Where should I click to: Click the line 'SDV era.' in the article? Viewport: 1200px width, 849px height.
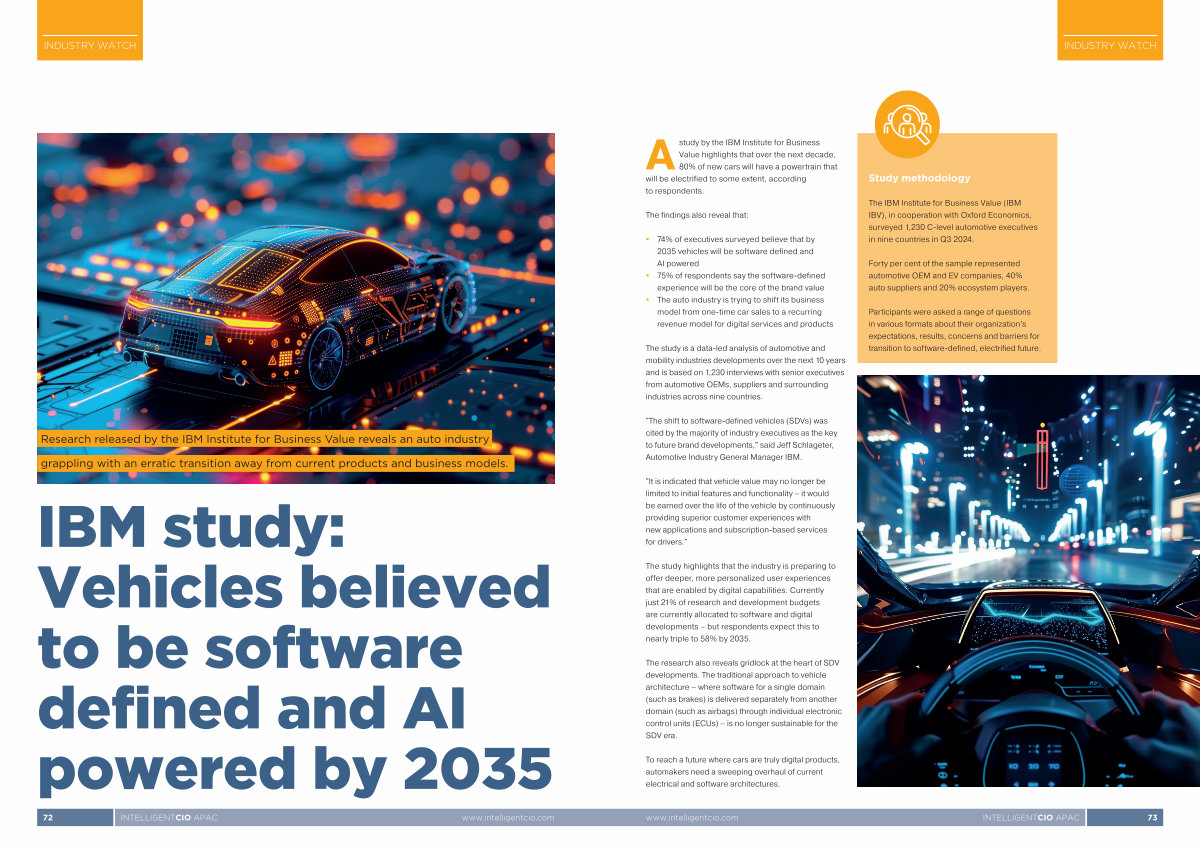(x=662, y=735)
